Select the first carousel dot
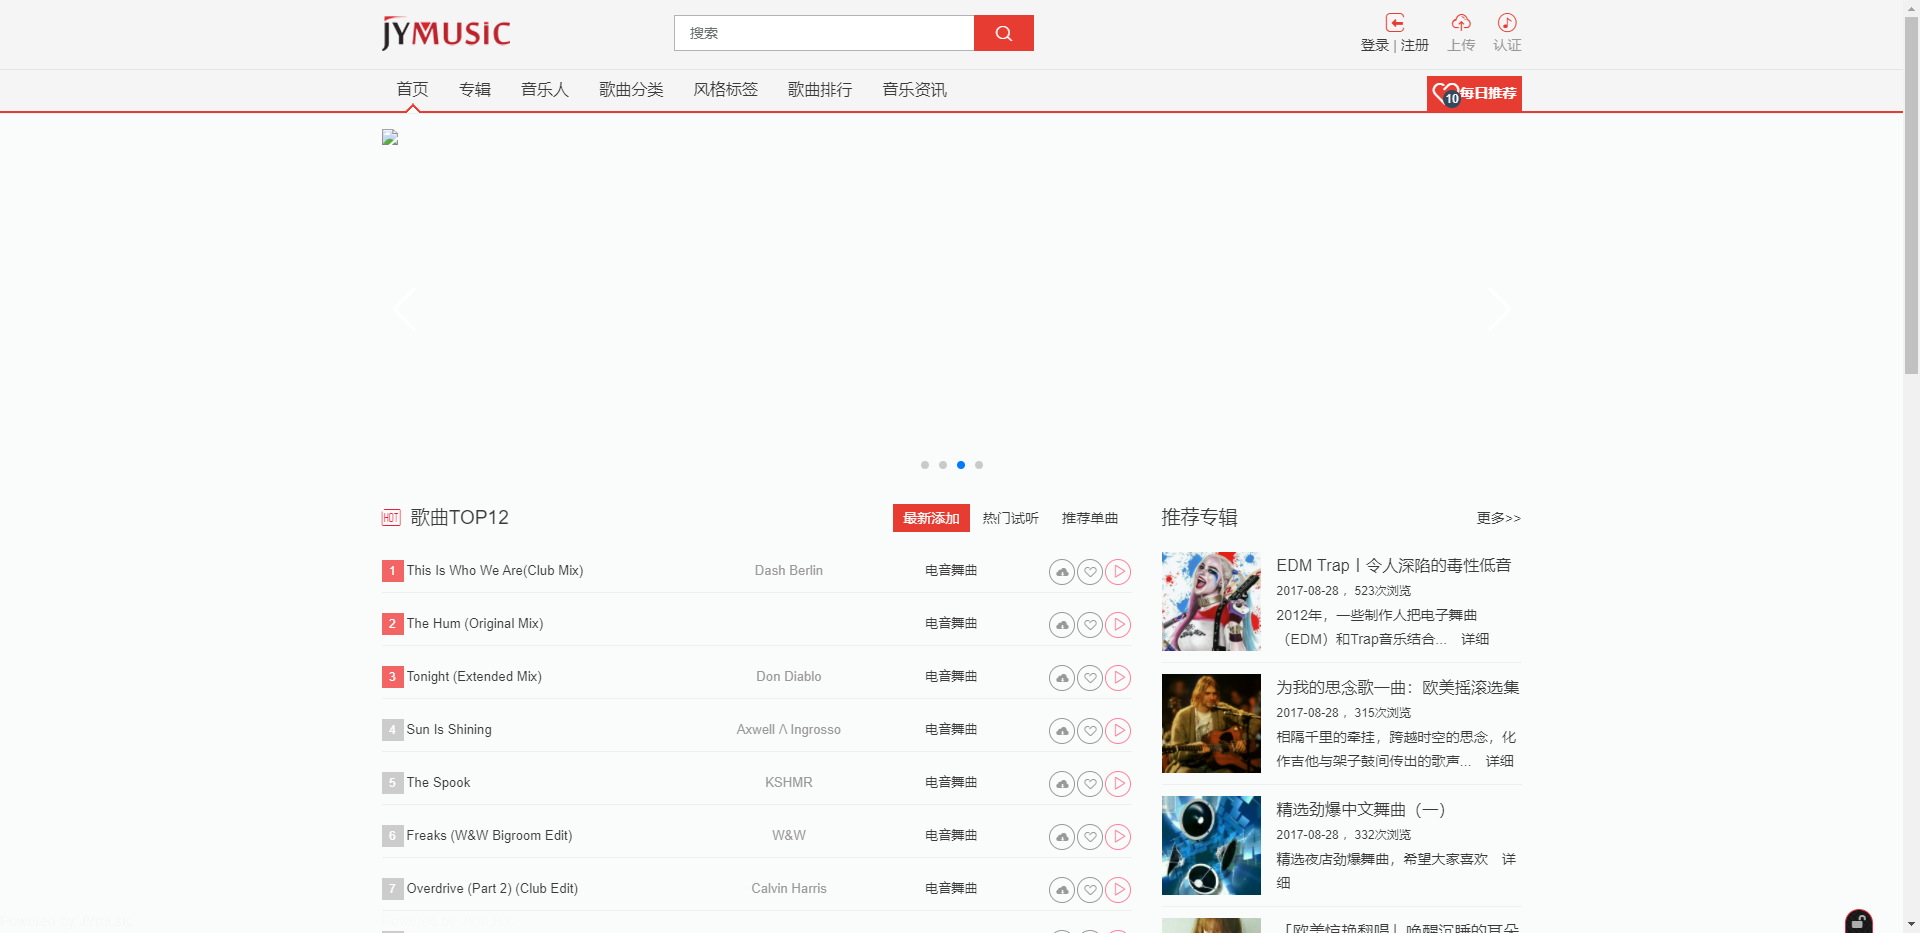Viewport: 1920px width, 933px height. (925, 465)
